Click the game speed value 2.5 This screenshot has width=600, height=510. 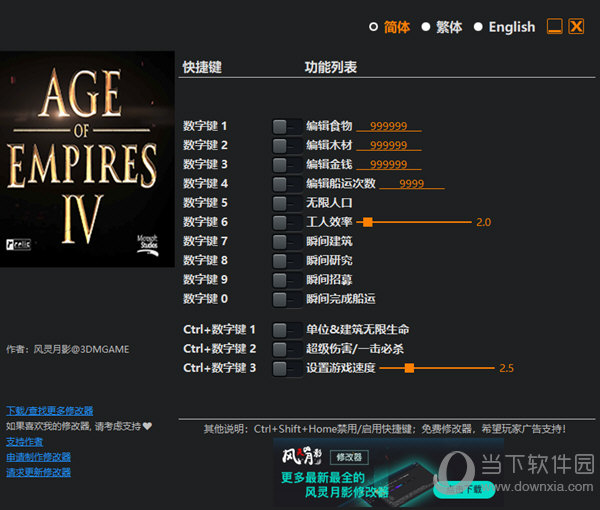507,368
